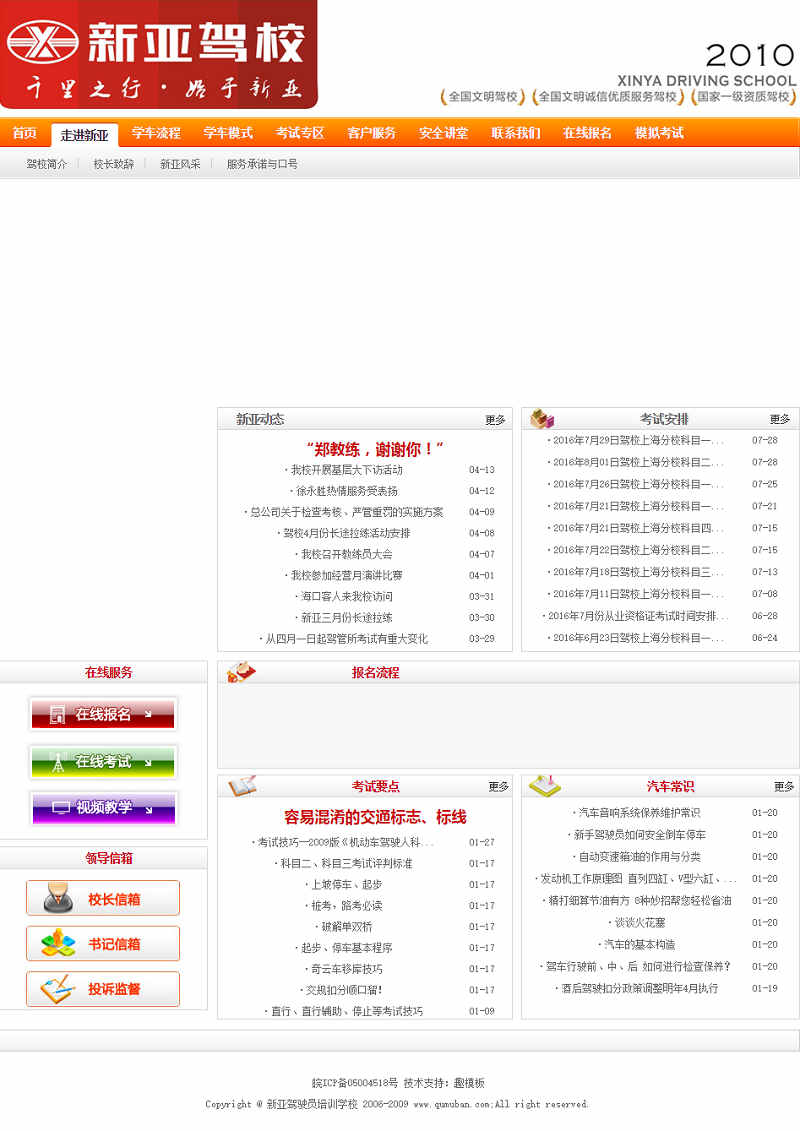
Task: Open the 学车流程 menu item
Action: pos(156,133)
